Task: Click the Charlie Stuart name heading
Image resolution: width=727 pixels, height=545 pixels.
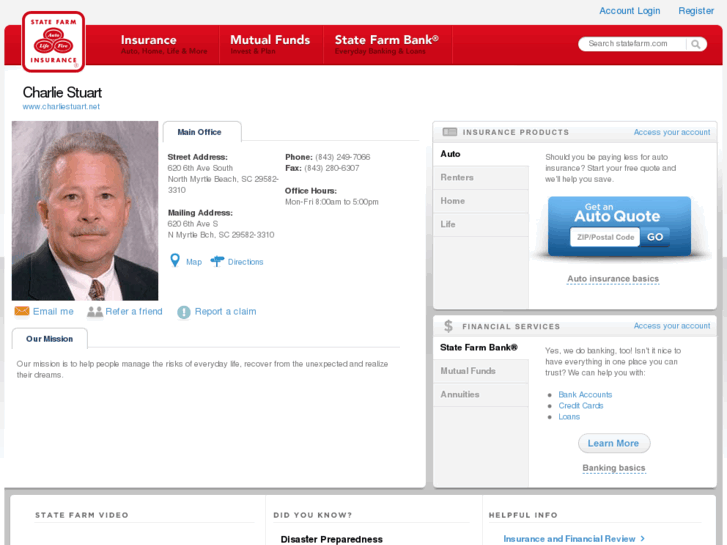Action: click(x=62, y=92)
